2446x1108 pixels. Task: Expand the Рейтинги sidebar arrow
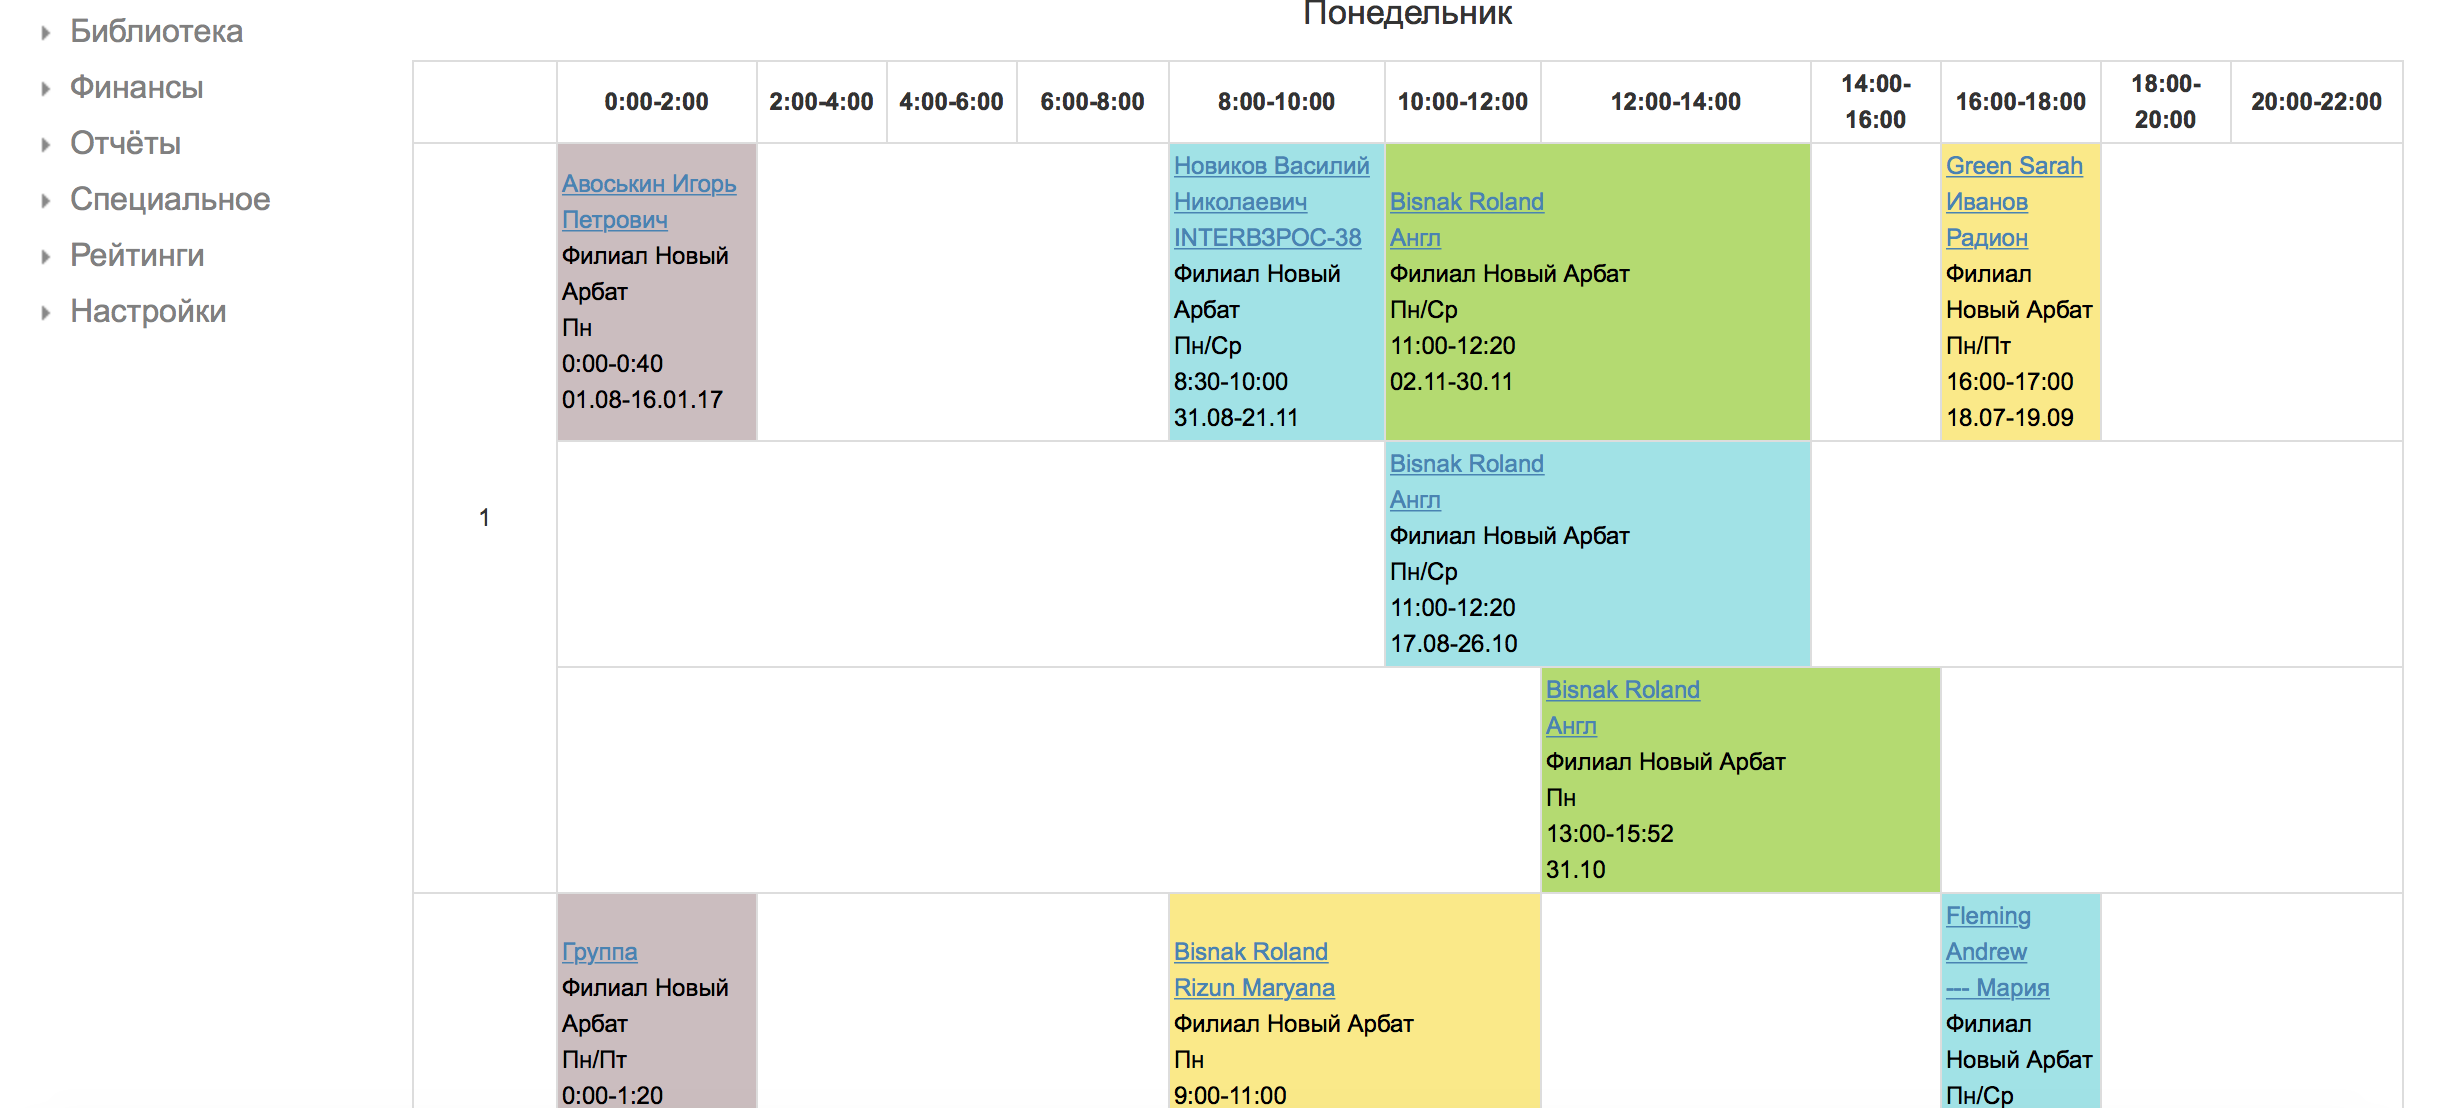click(45, 257)
